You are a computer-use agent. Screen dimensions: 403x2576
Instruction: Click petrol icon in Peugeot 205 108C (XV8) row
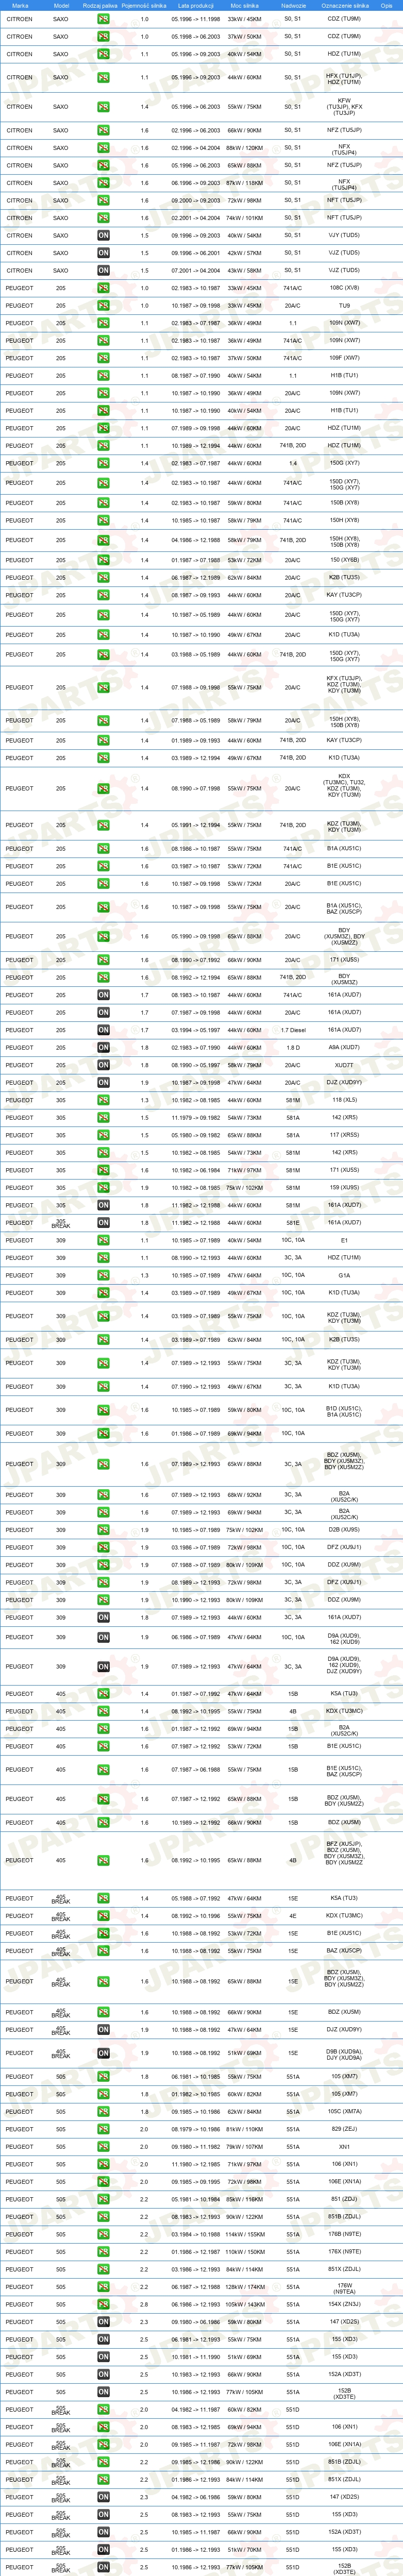[x=103, y=288]
